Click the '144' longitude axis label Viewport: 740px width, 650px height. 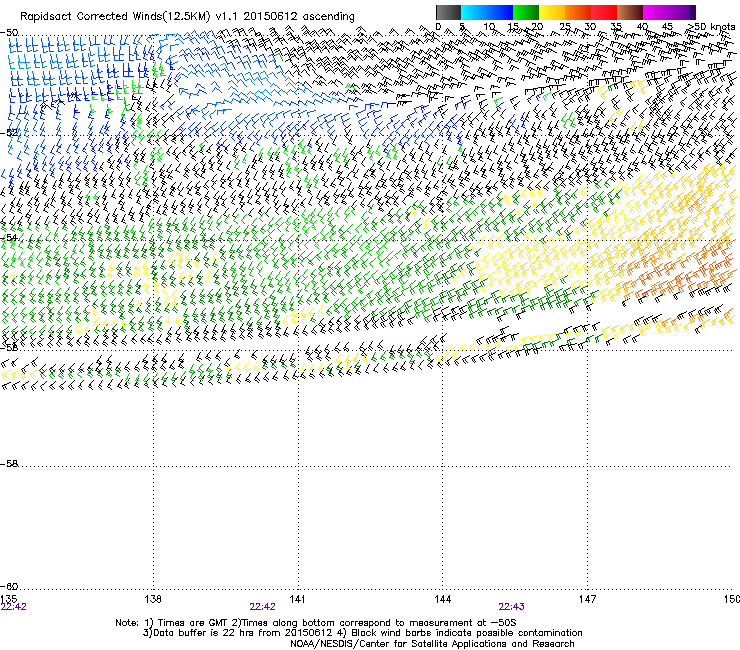[442, 599]
